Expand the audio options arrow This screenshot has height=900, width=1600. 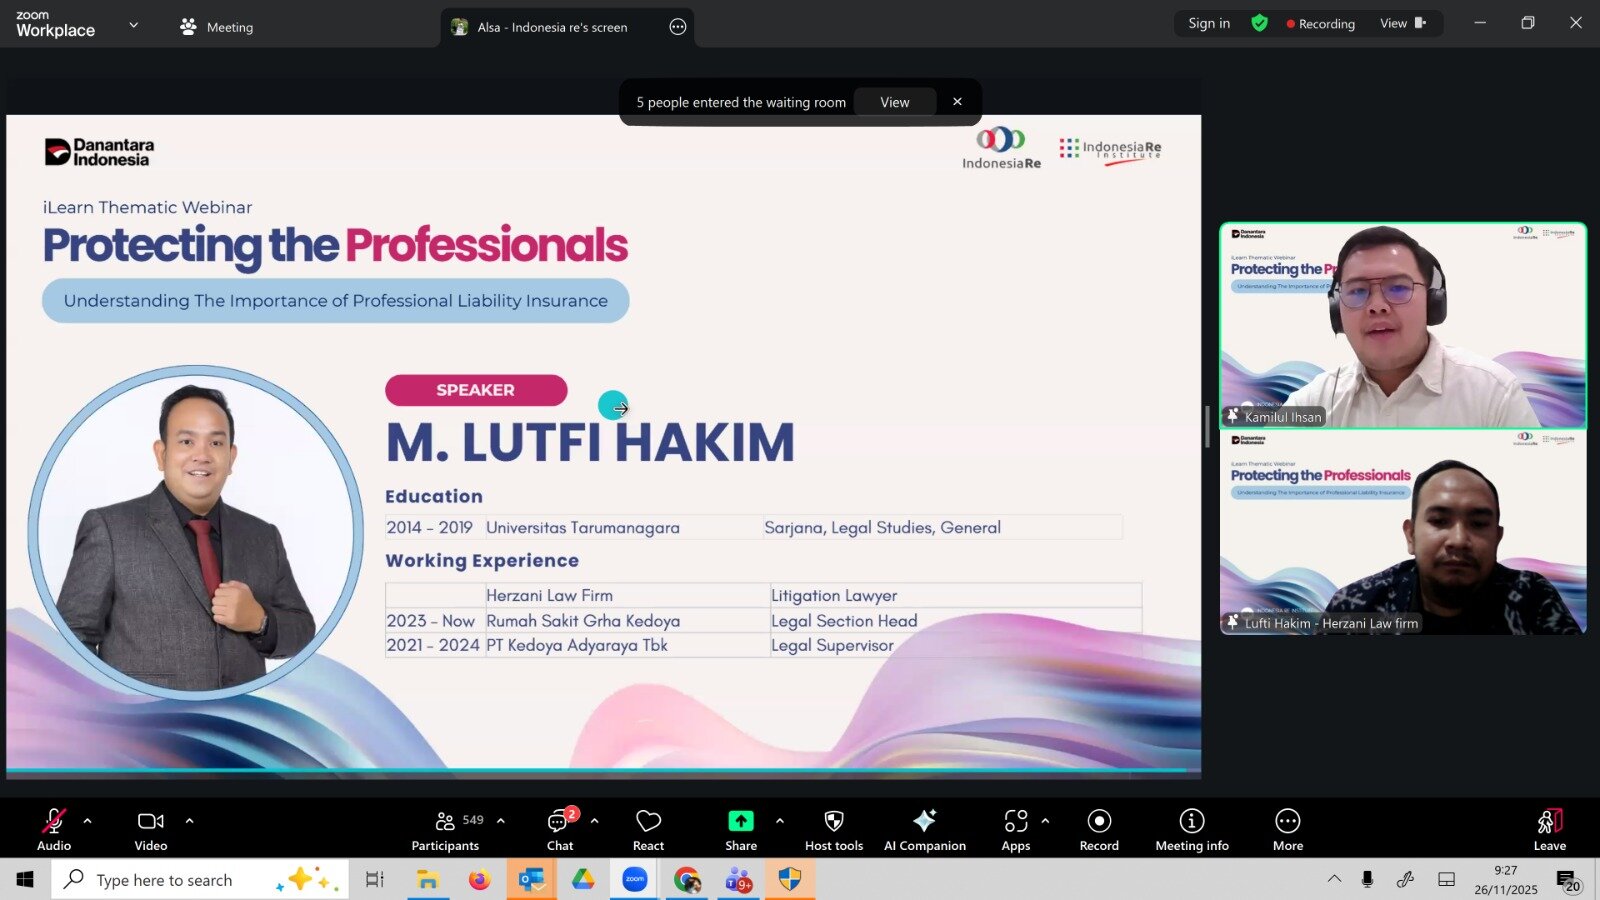tap(88, 821)
